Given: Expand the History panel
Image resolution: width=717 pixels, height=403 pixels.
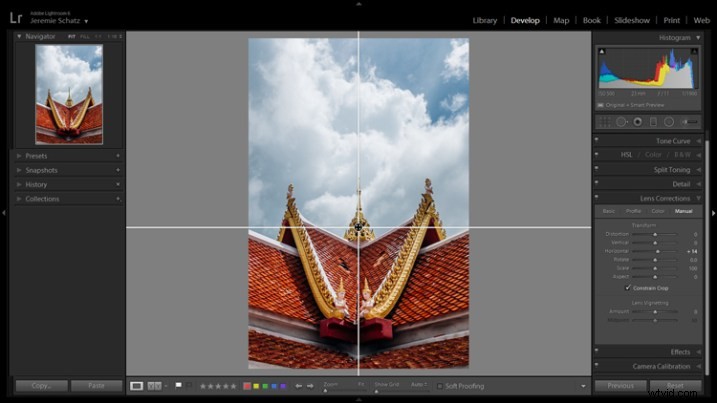Looking at the screenshot, I should pyautogui.click(x=19, y=184).
